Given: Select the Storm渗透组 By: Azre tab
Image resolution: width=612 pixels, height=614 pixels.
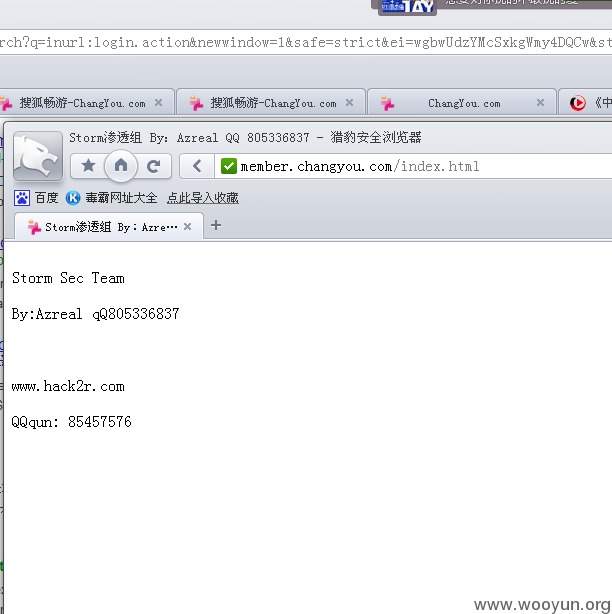Looking at the screenshot, I should tap(109, 226).
